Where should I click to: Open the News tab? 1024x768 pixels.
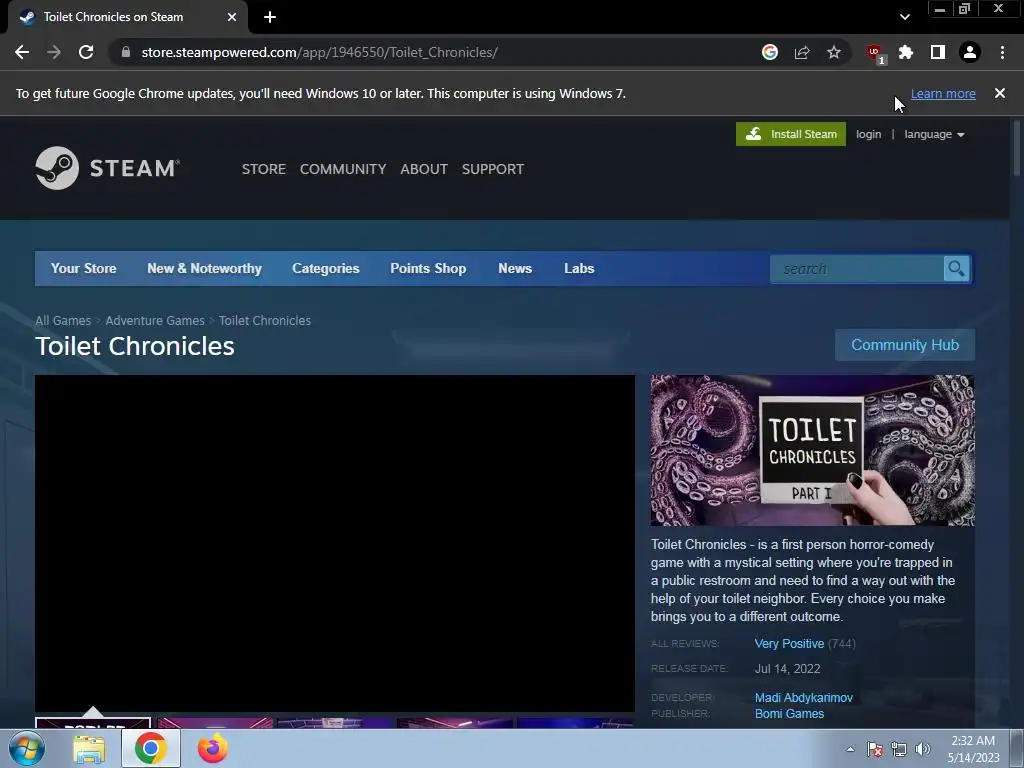click(x=515, y=268)
